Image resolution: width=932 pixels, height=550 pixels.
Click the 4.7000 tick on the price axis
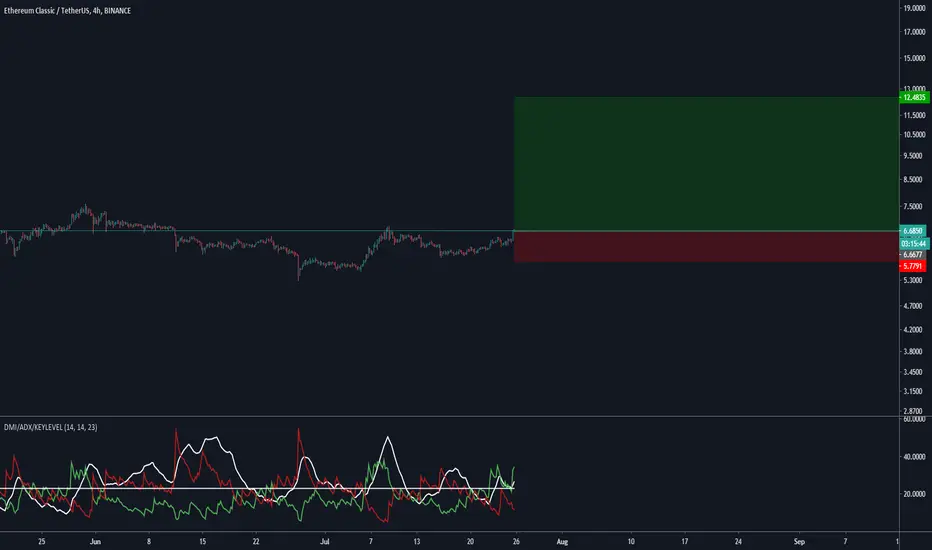(912, 306)
